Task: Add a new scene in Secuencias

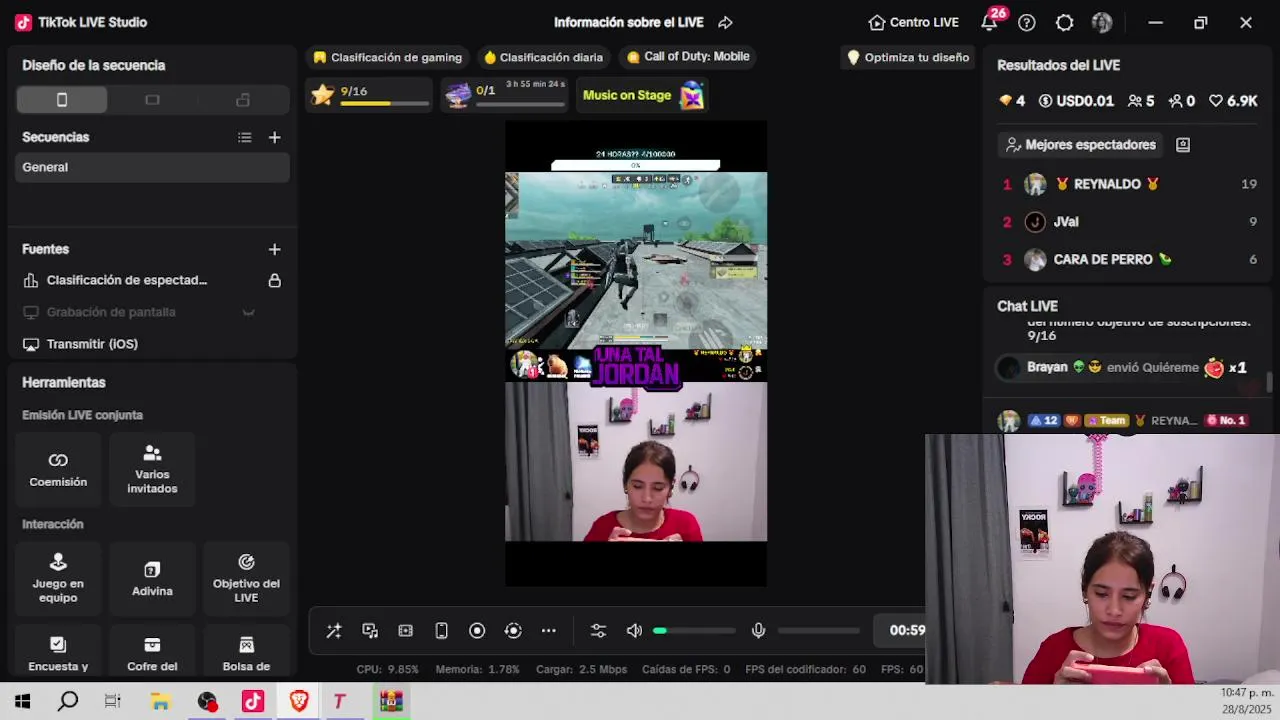Action: (275, 138)
